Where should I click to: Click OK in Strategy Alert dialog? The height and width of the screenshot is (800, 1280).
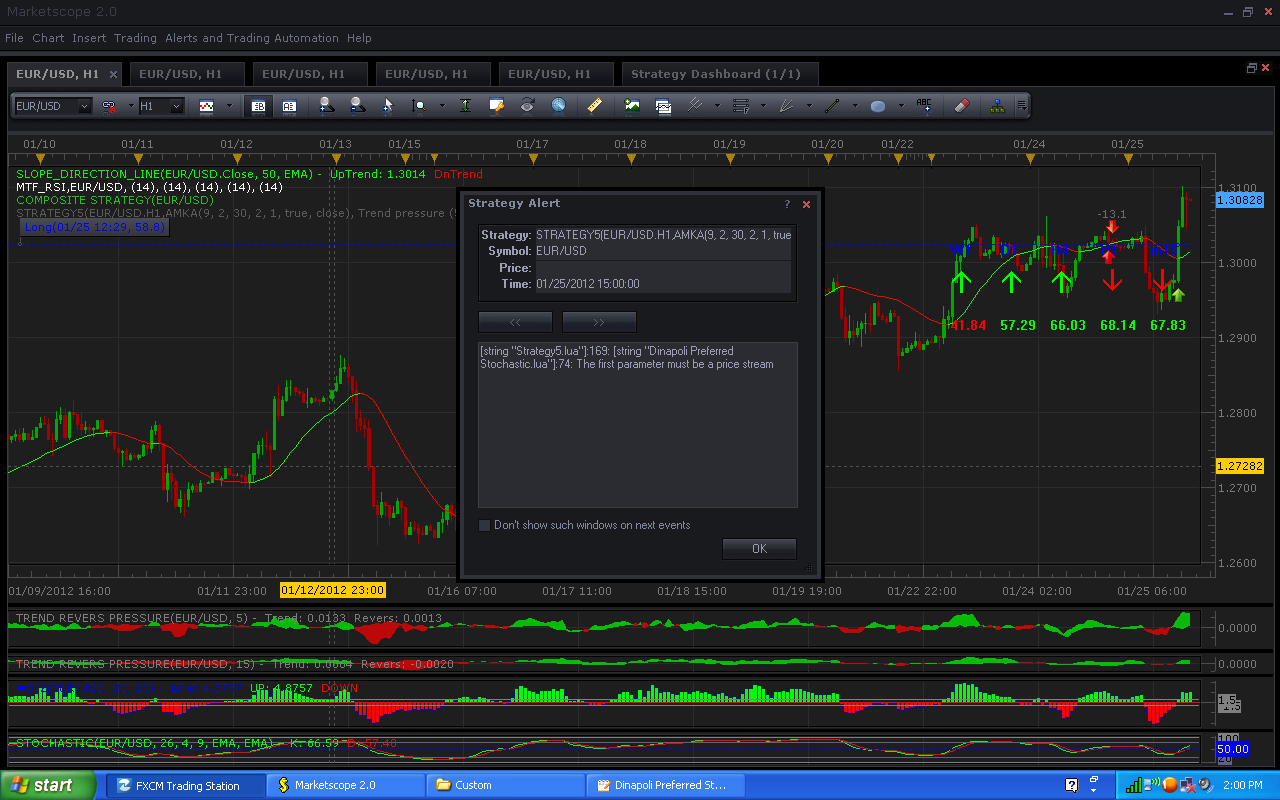click(x=759, y=548)
